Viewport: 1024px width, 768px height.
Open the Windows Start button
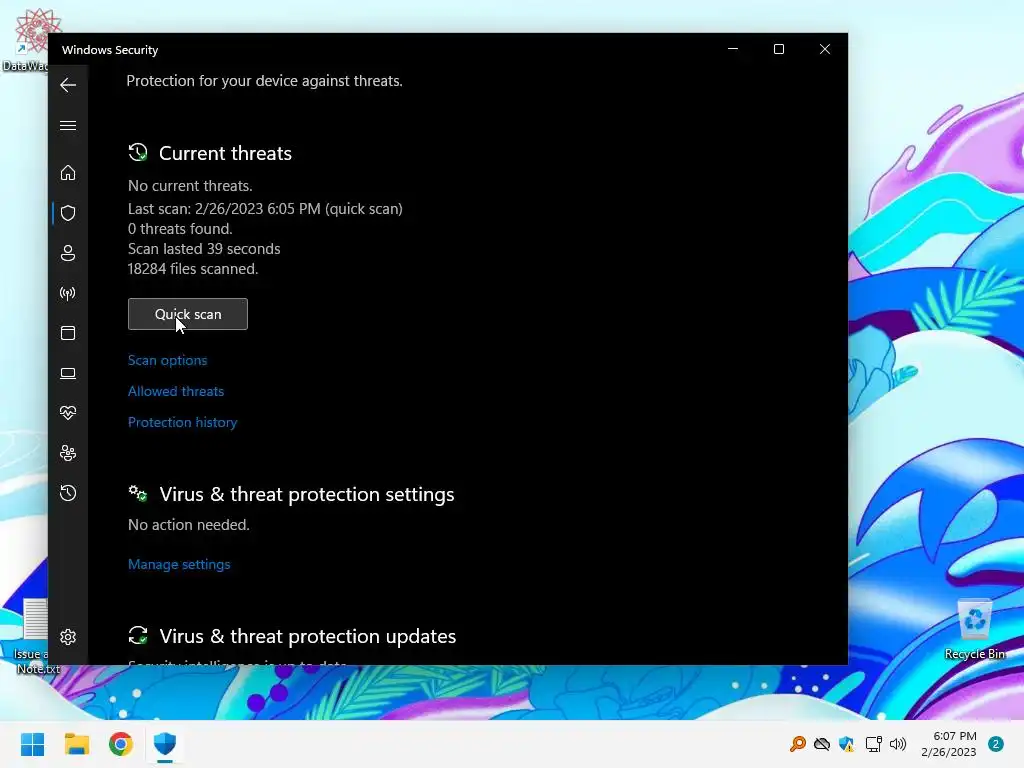(x=33, y=744)
